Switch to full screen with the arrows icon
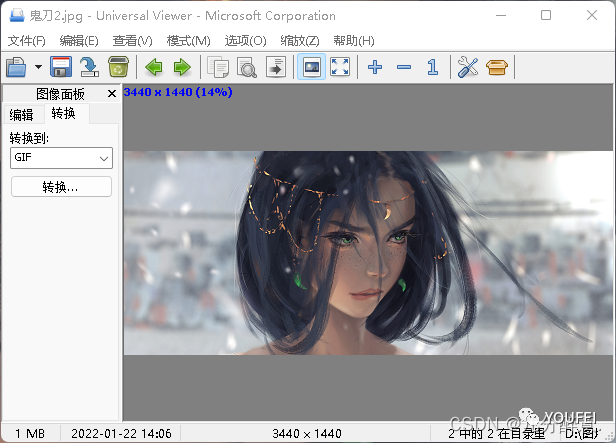Viewport: 616px width, 443px height. (x=340, y=67)
